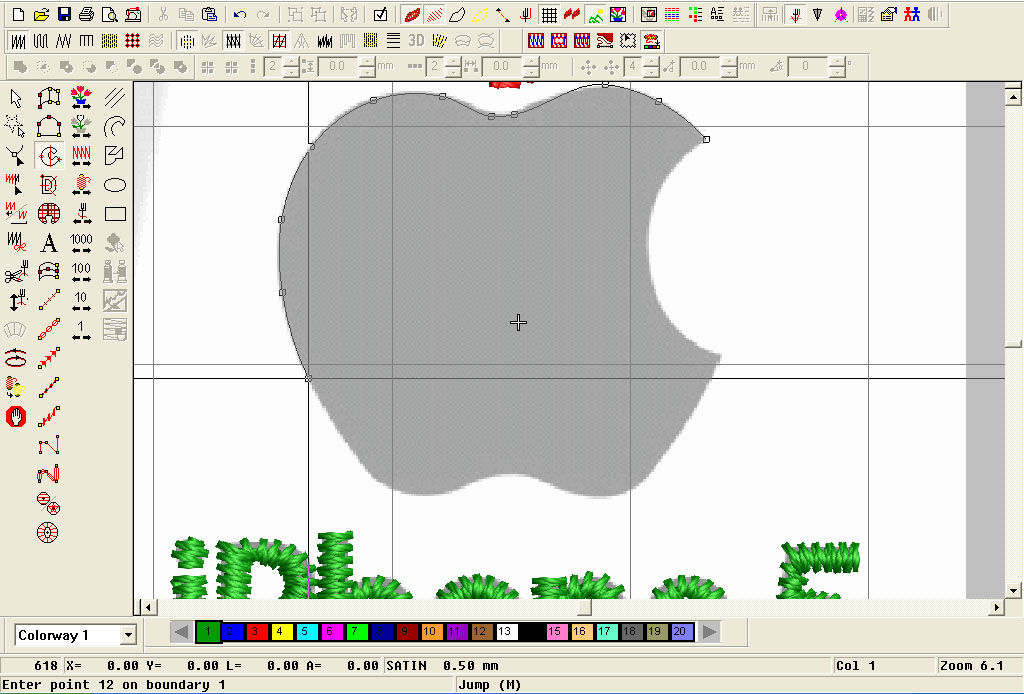Choose the Lettering A tool
The height and width of the screenshot is (694, 1024).
48,243
